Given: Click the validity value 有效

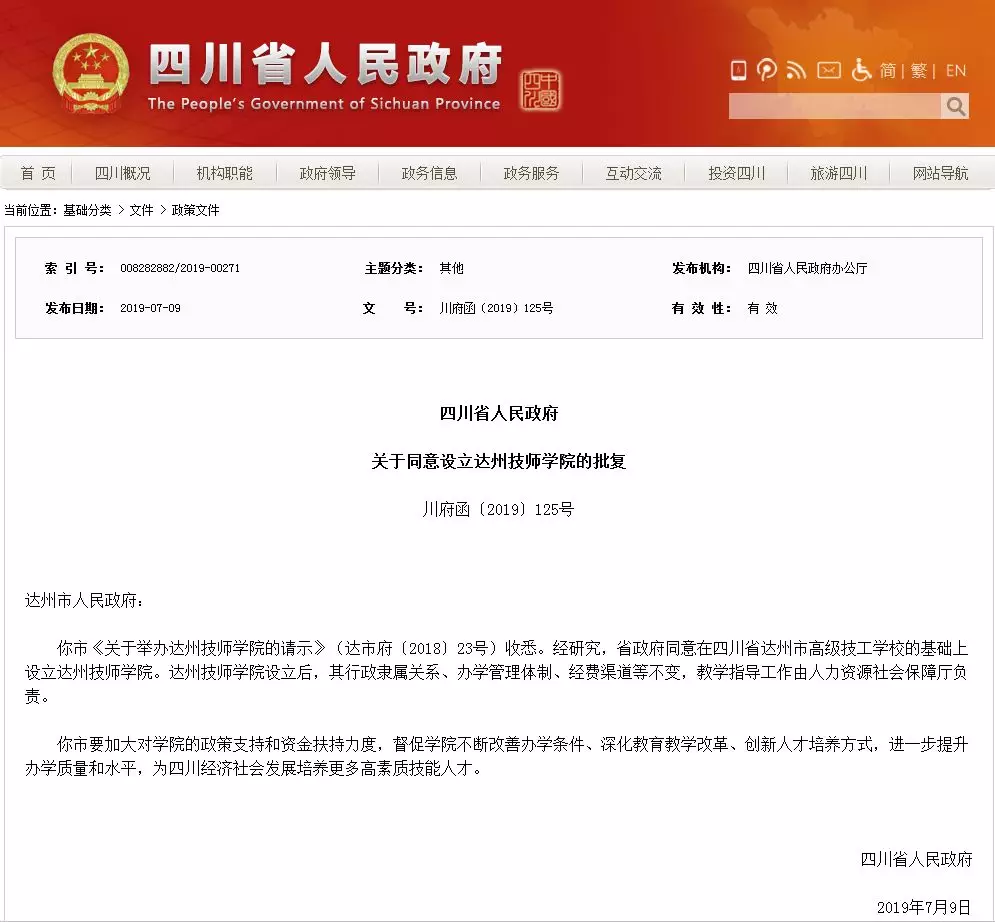Looking at the screenshot, I should tap(762, 308).
